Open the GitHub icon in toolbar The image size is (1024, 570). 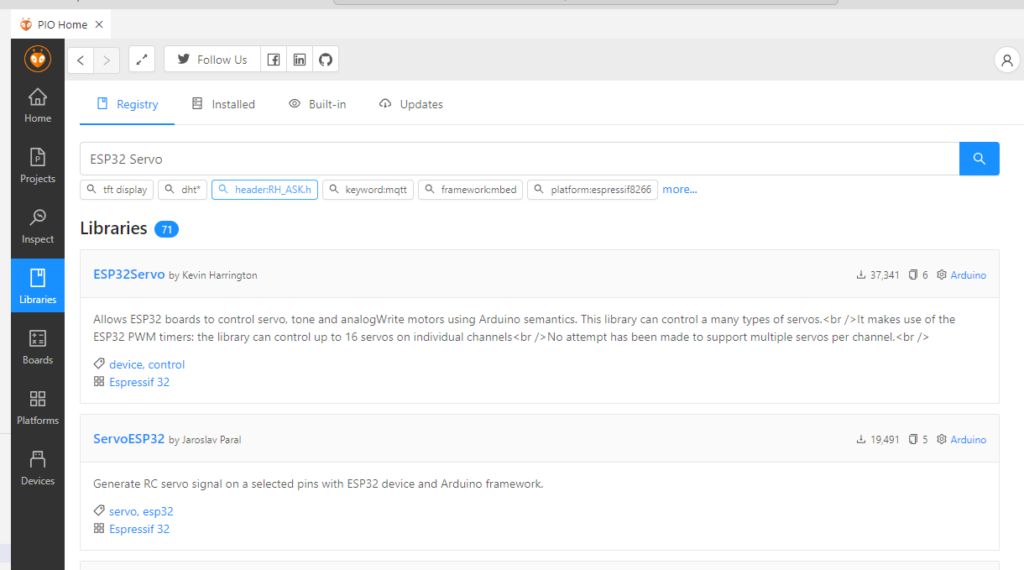pyautogui.click(x=325, y=60)
